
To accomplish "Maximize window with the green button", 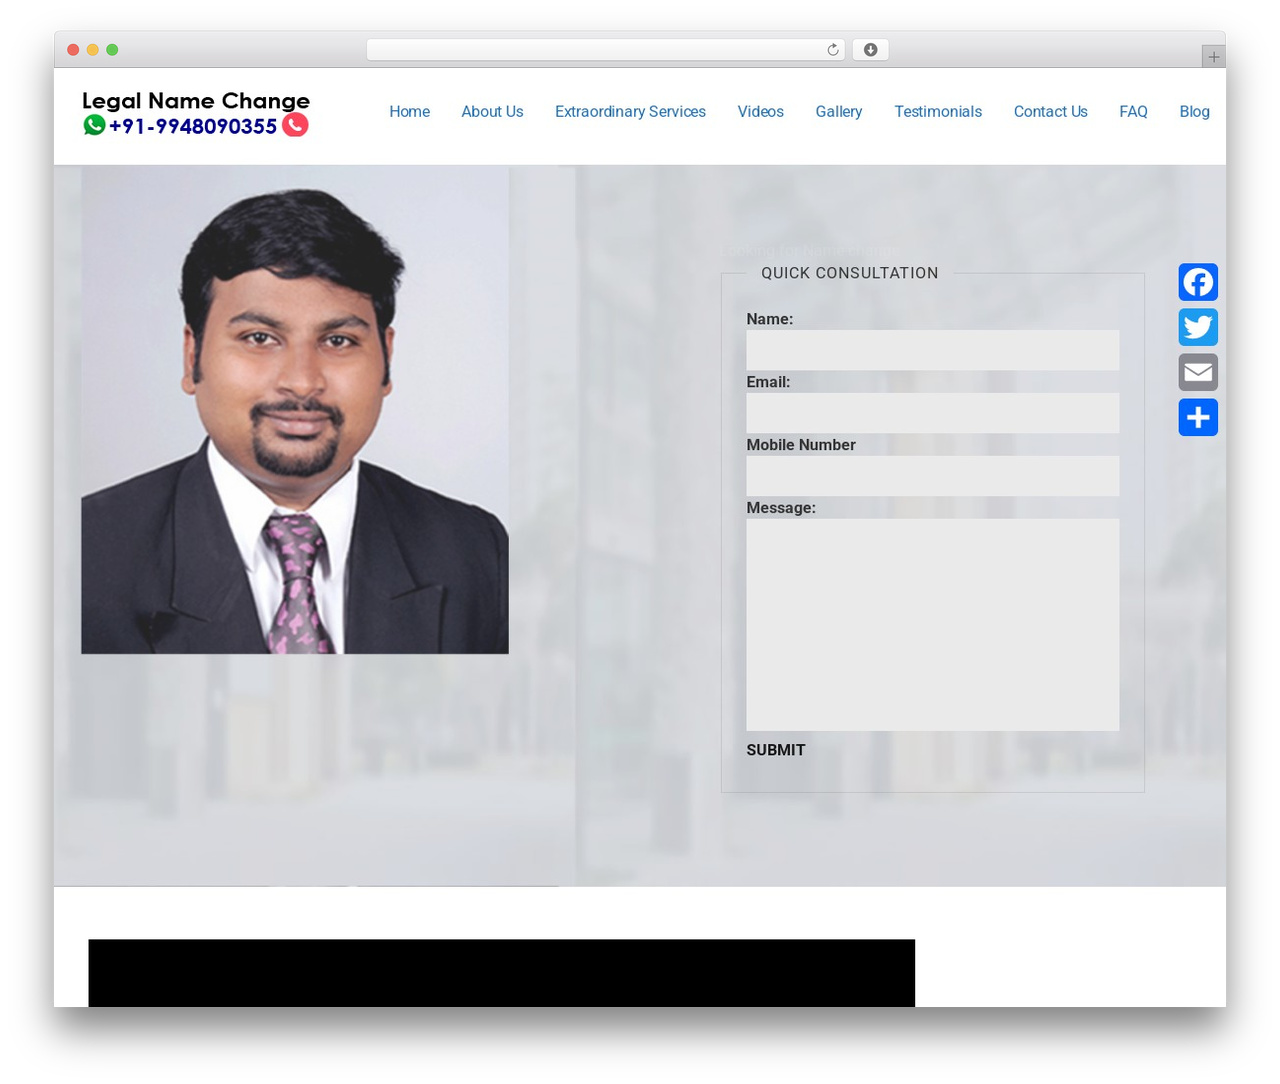I will click(x=112, y=50).
